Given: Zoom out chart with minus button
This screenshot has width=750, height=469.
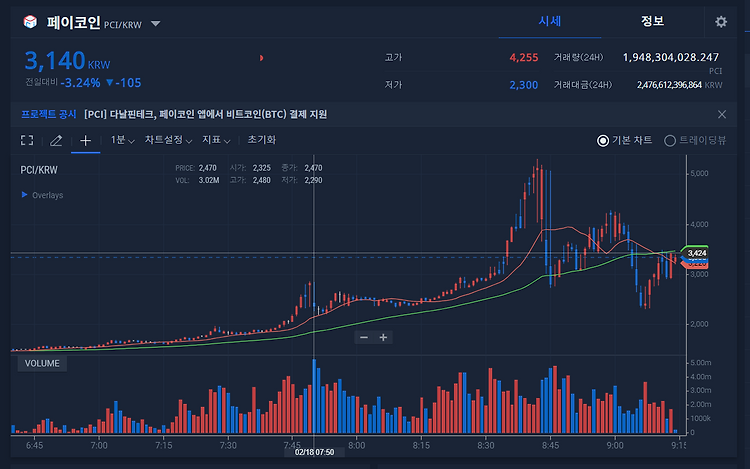Looking at the screenshot, I should coord(364,338).
